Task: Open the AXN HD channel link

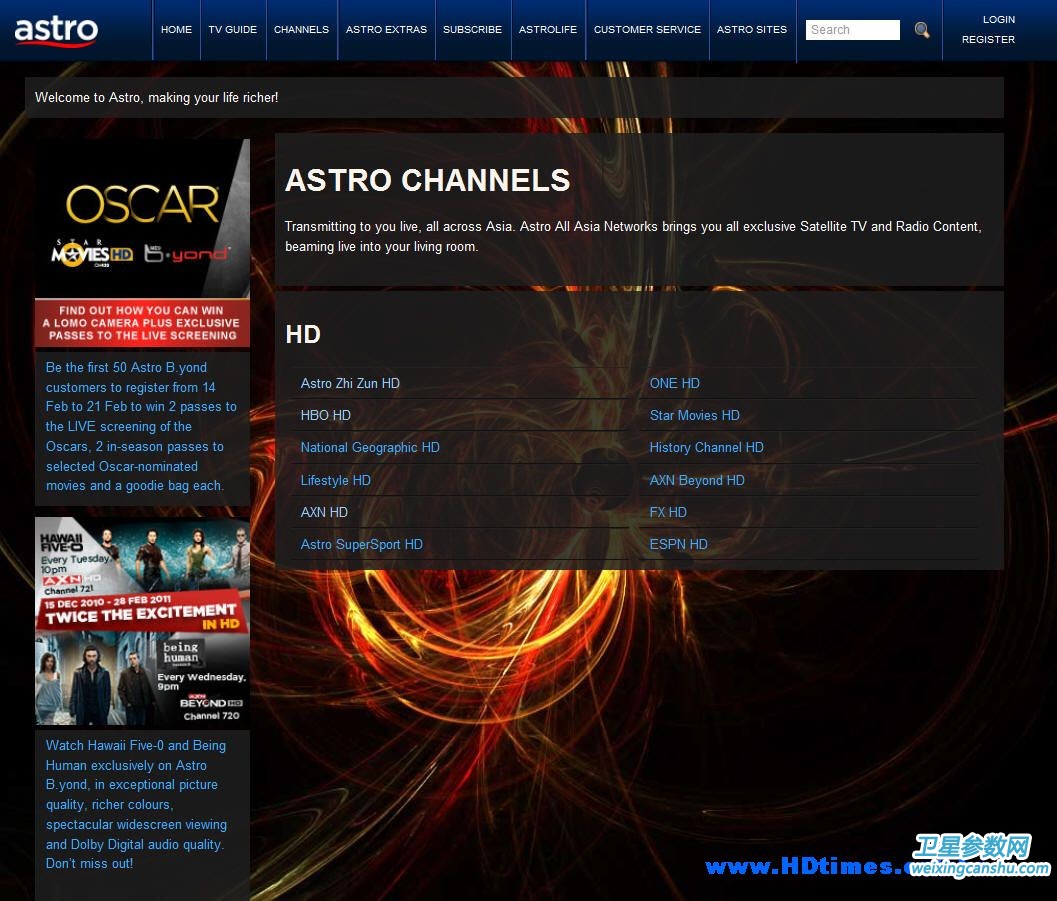Action: 324,512
